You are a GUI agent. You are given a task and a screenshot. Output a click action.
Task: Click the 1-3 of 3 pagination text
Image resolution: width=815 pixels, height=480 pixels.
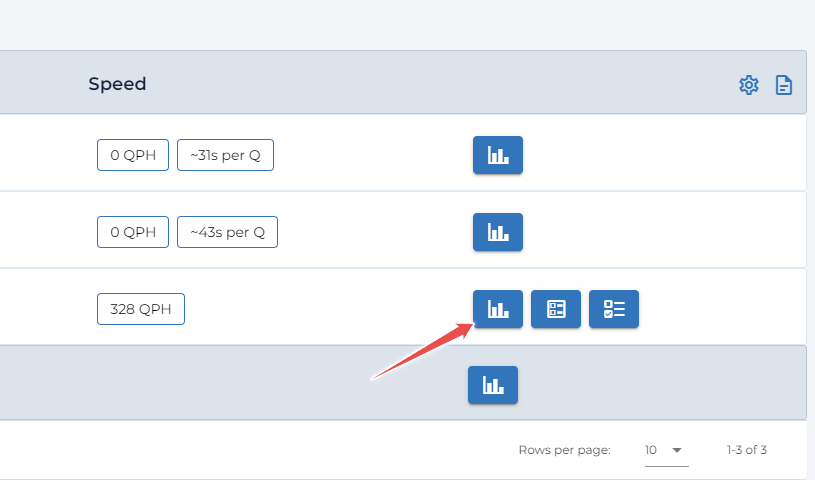tap(753, 450)
